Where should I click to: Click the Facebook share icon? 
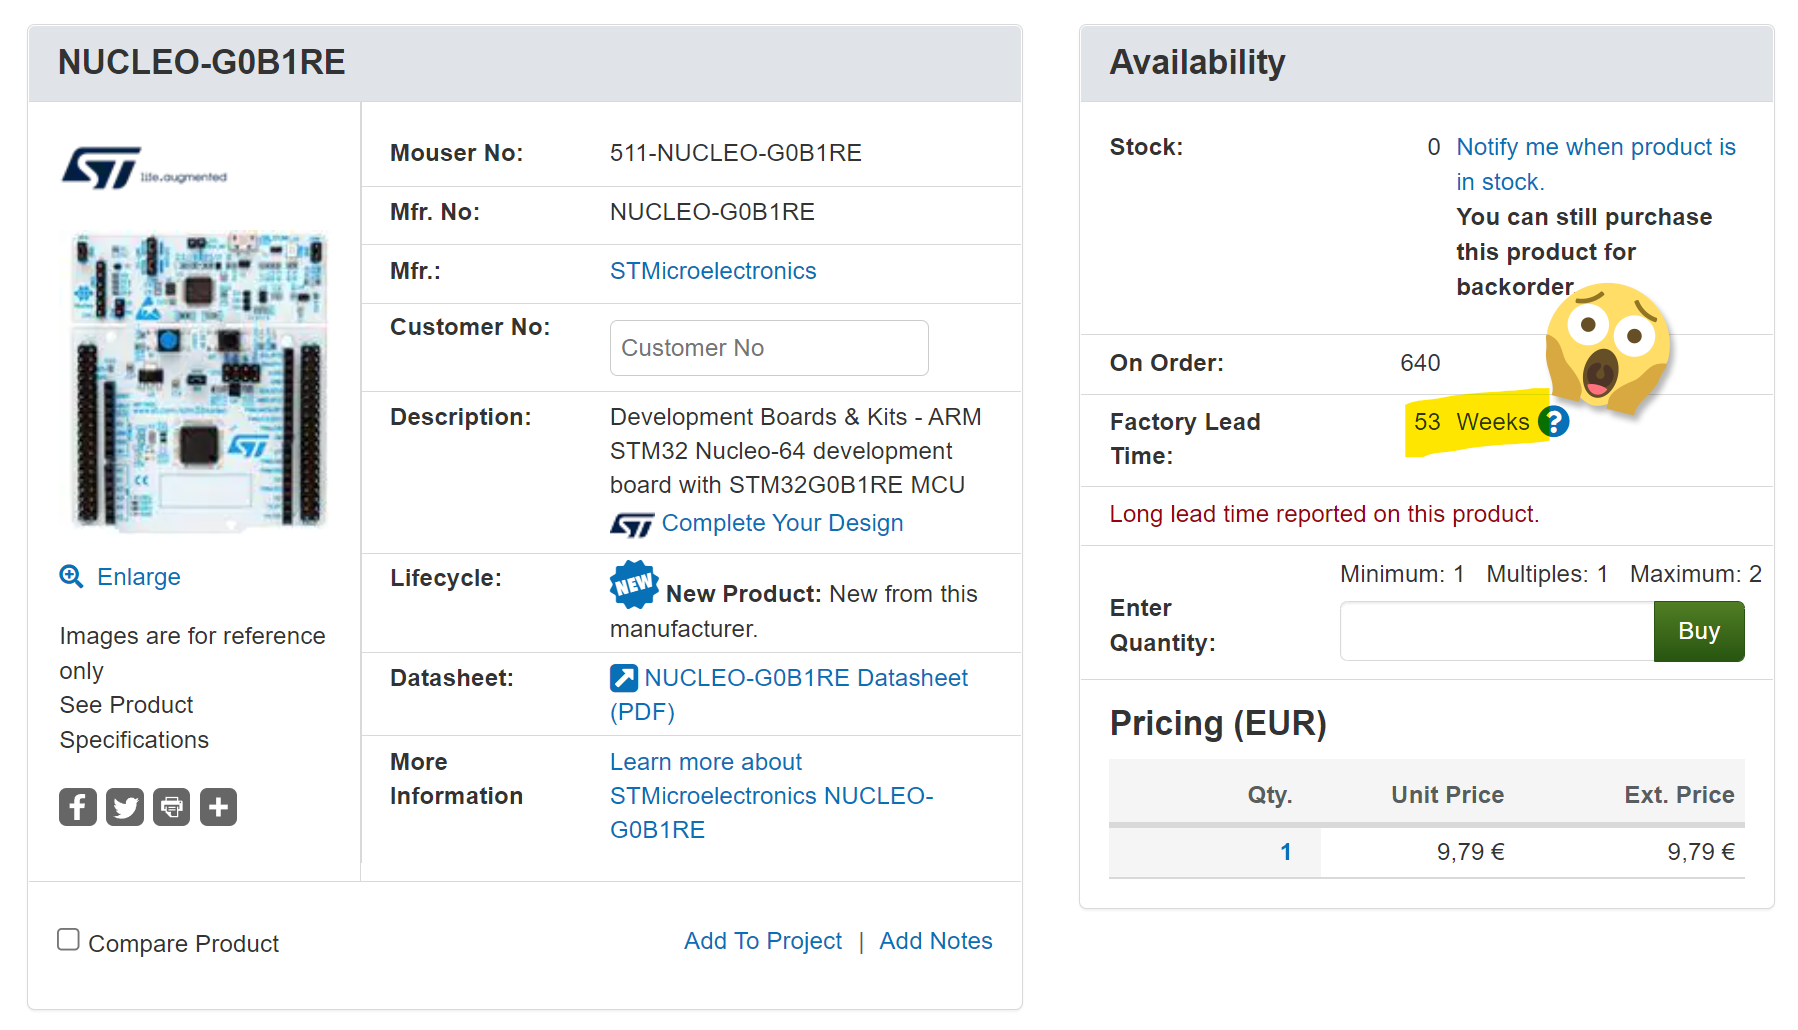click(78, 807)
